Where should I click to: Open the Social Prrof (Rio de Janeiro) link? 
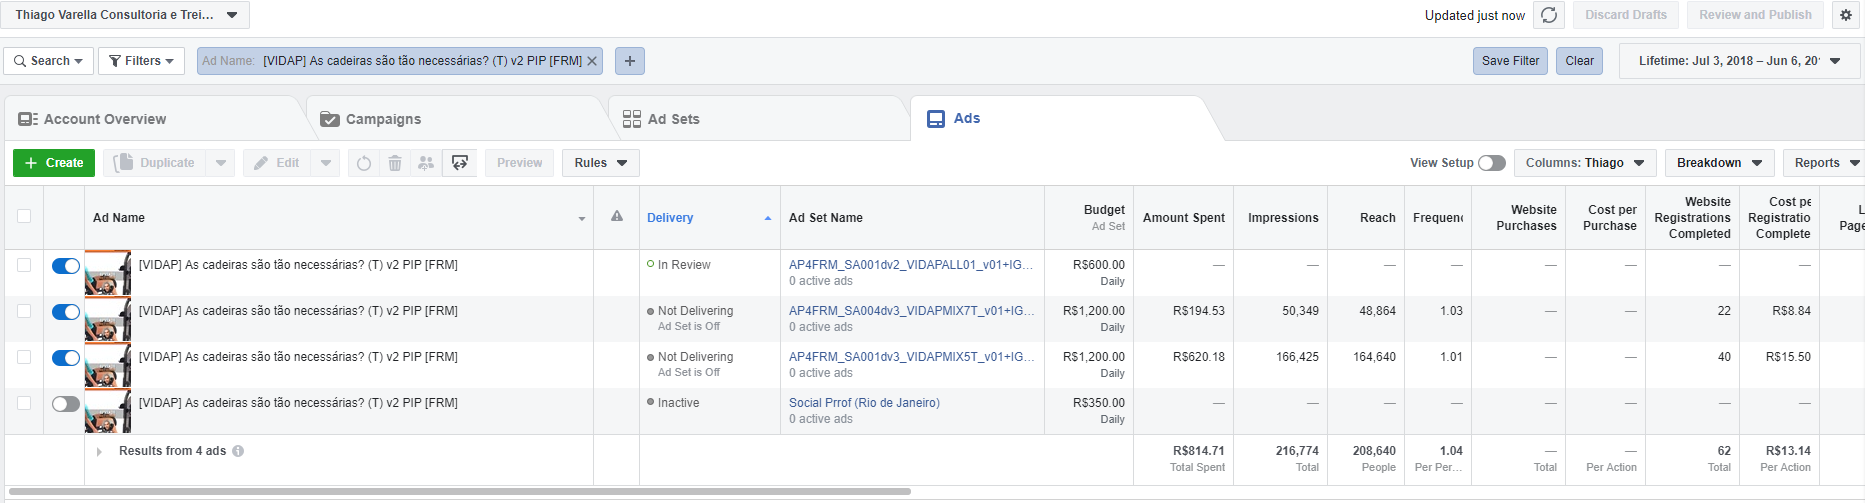[x=864, y=403]
